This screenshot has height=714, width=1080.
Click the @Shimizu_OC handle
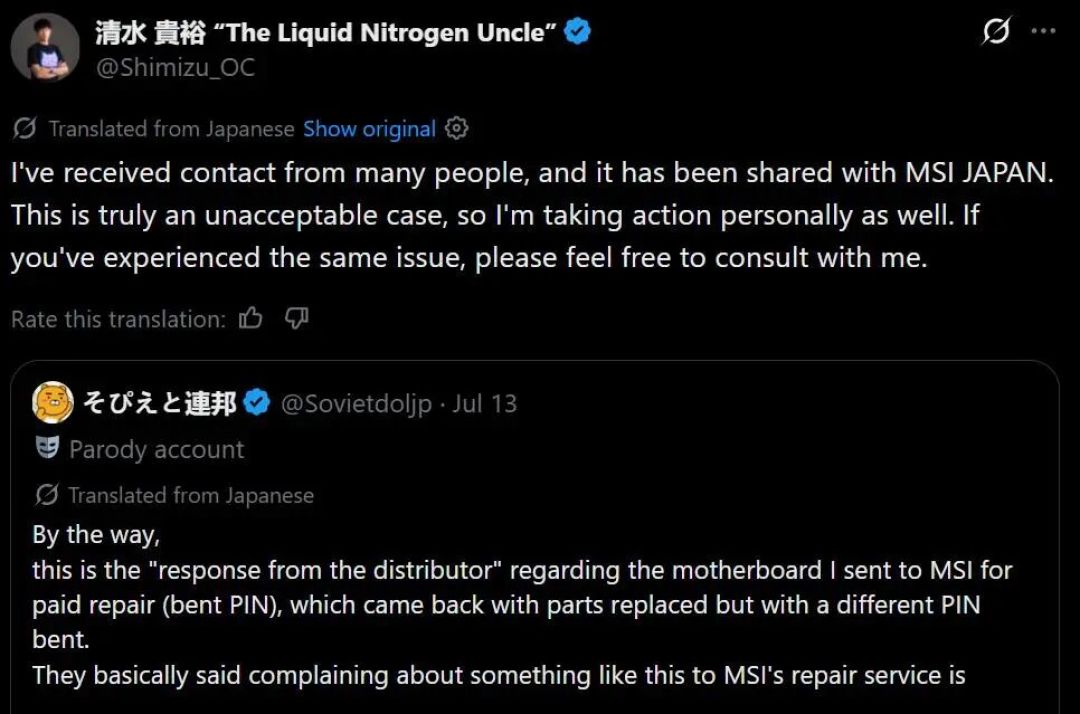pos(175,67)
